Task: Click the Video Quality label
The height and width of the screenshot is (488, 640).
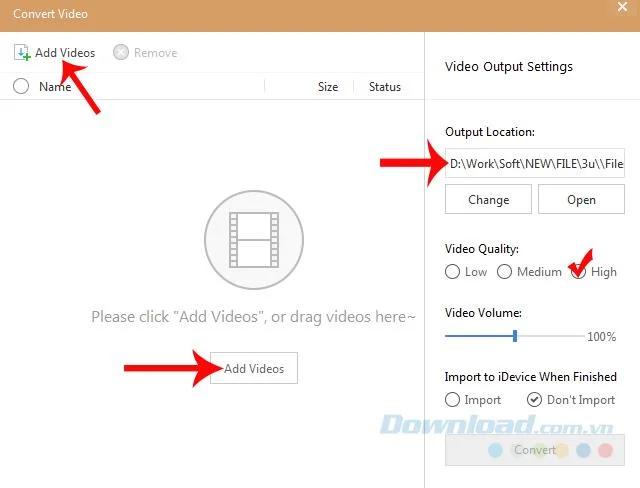Action: 482,249
